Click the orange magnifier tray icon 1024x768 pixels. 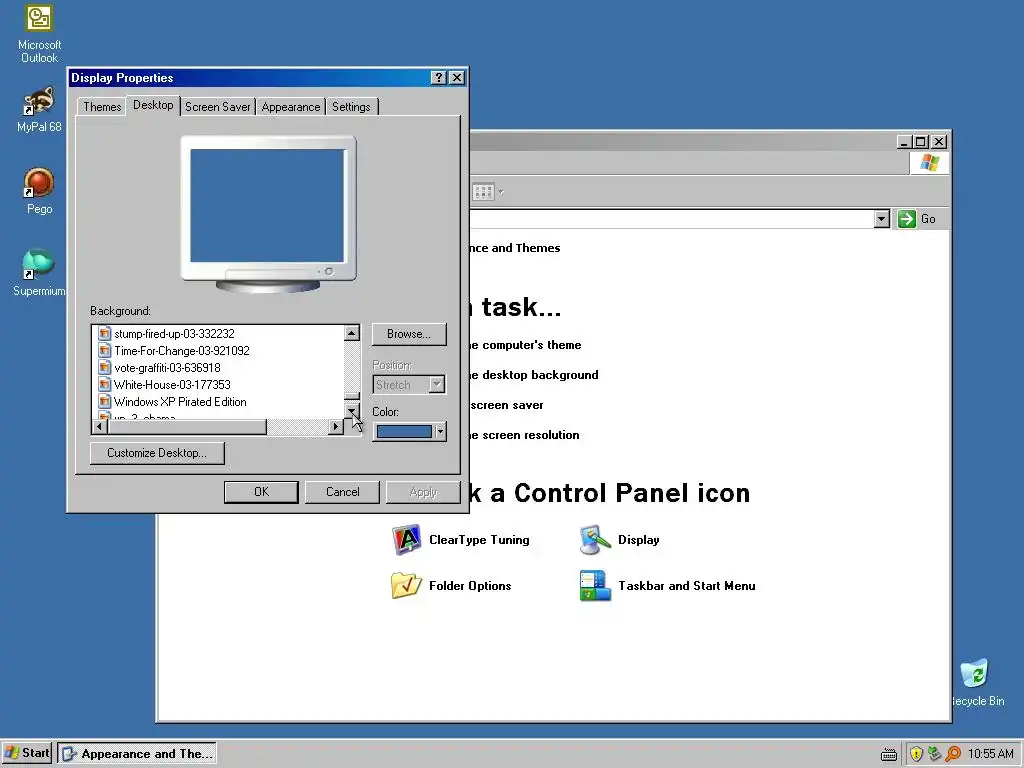pos(953,754)
